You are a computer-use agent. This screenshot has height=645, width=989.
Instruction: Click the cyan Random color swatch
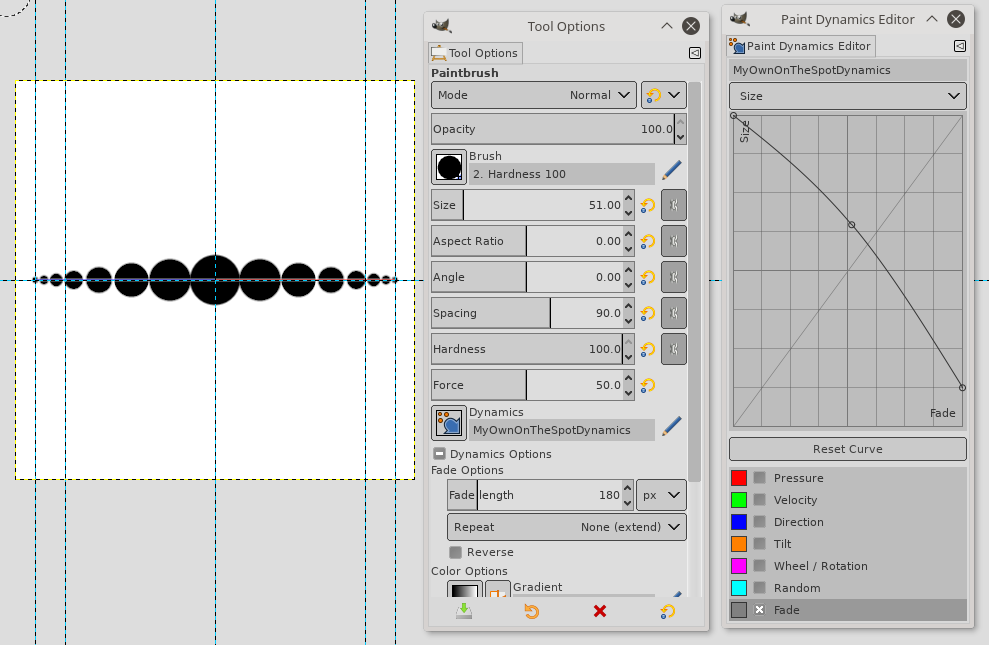click(x=739, y=588)
